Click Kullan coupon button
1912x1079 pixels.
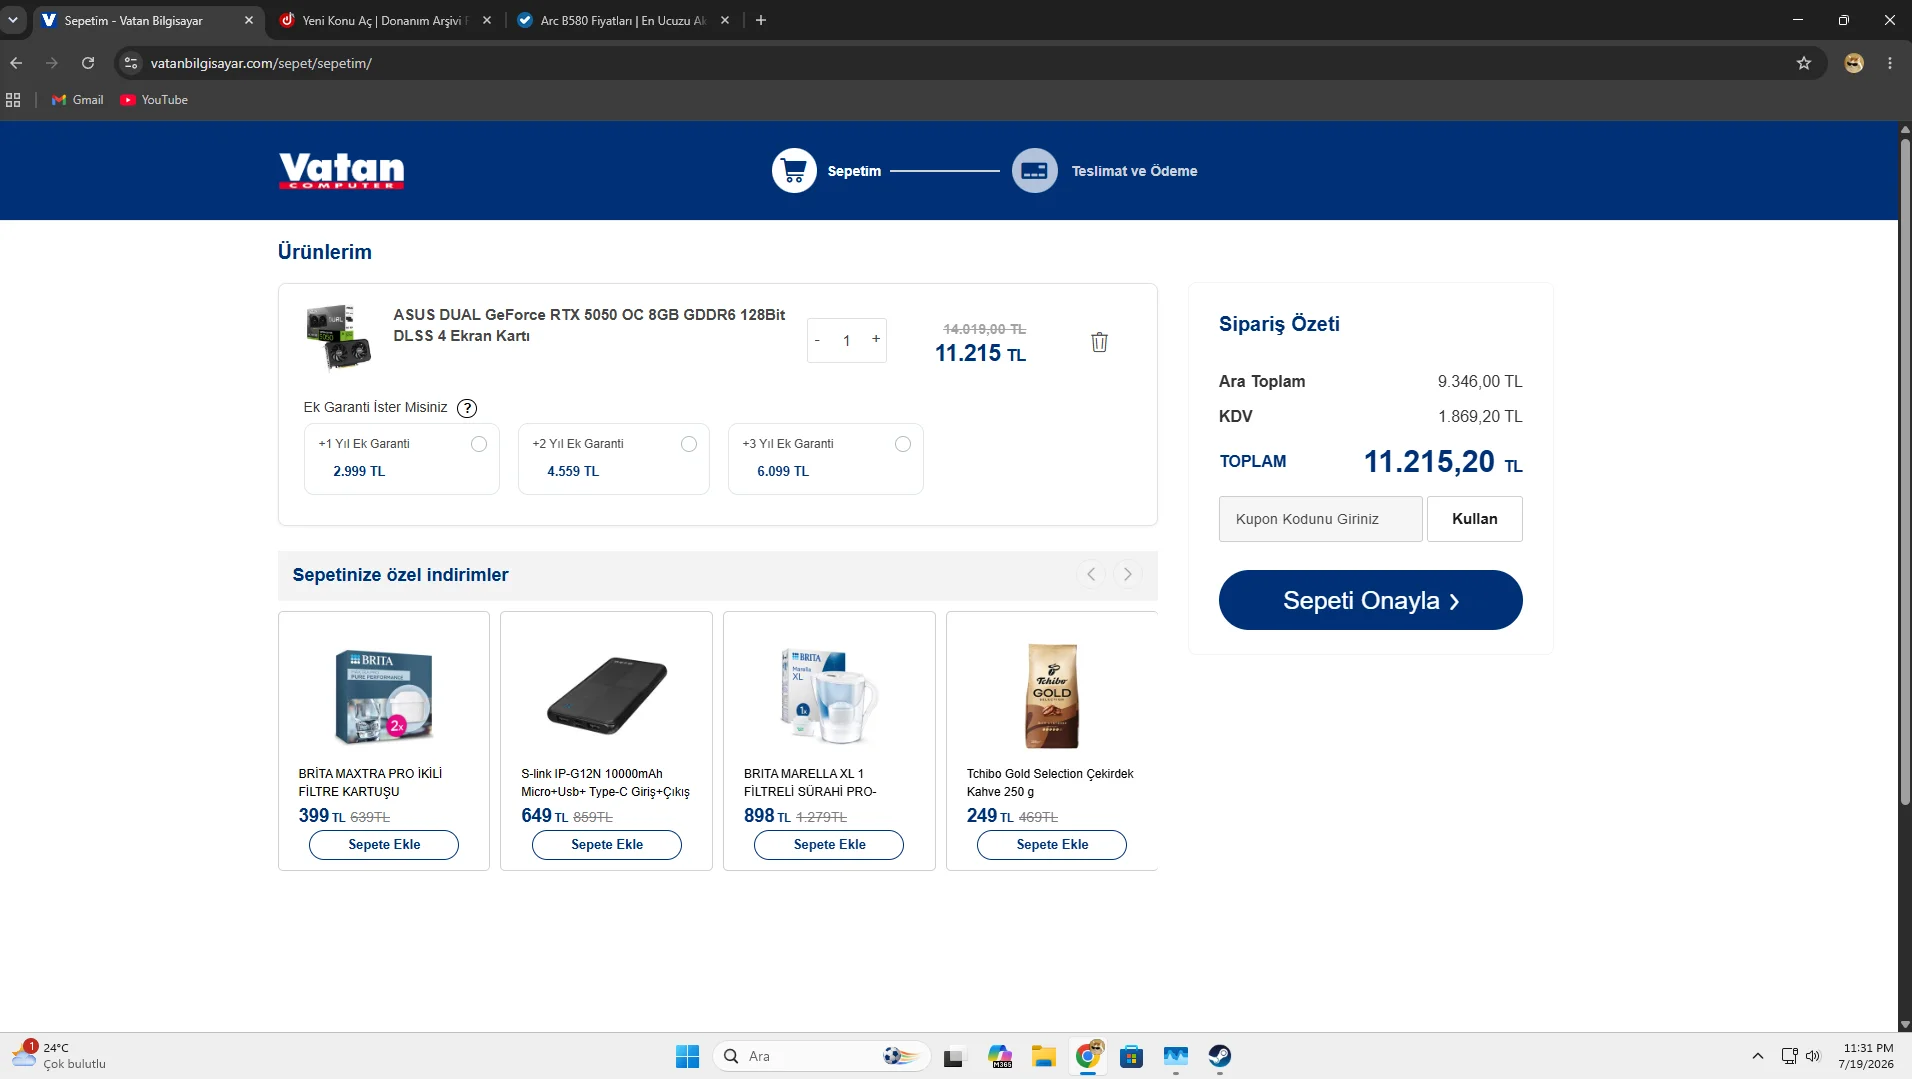point(1474,519)
